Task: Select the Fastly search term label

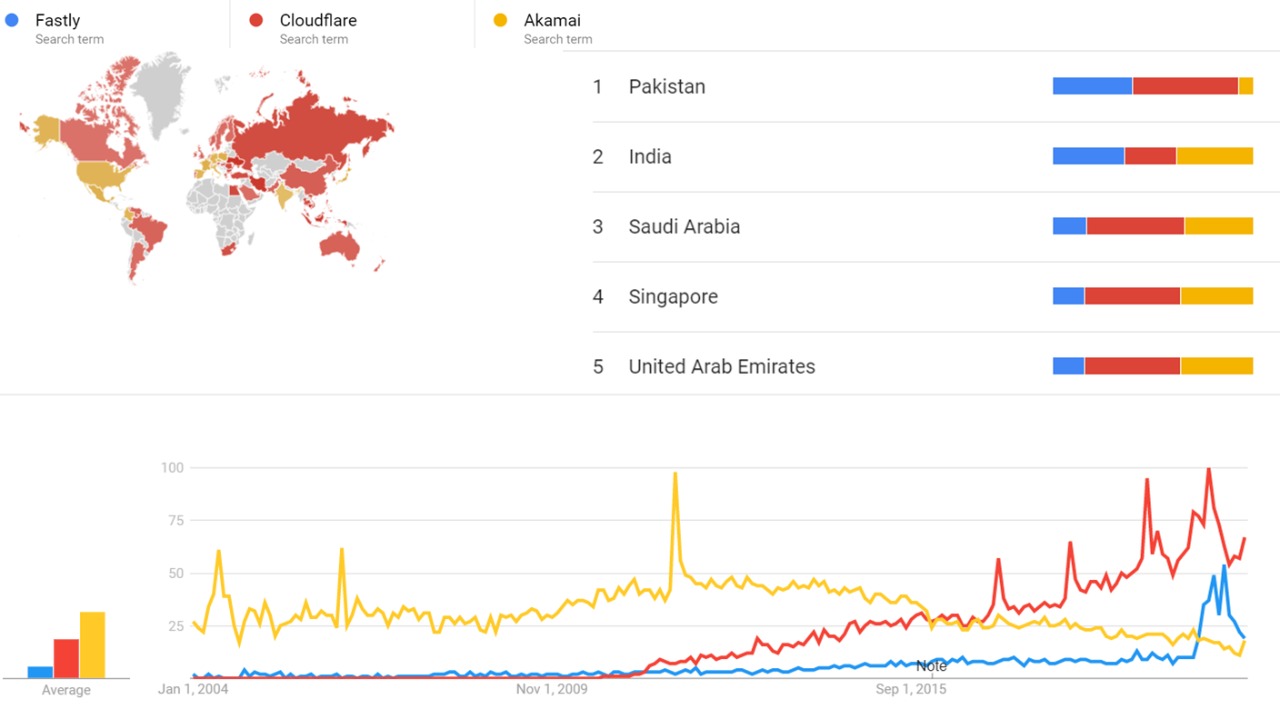Action: coord(57,20)
